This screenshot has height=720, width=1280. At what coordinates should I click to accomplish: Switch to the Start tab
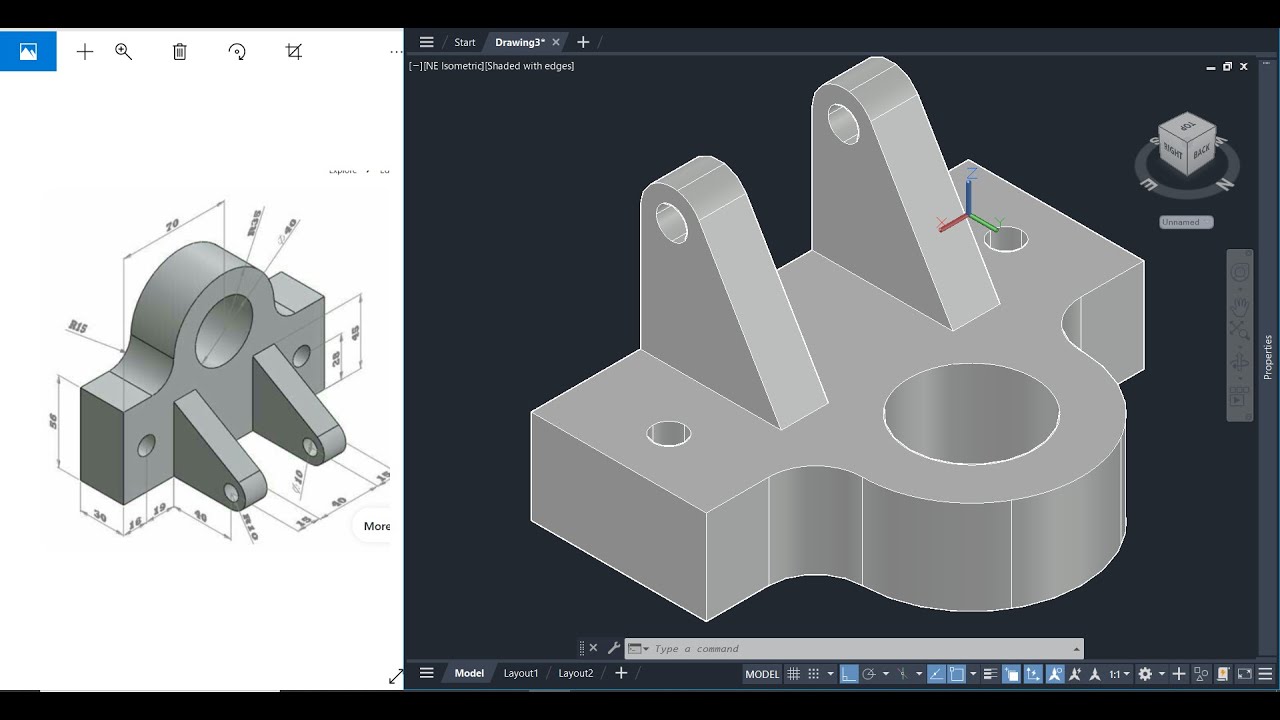pos(464,42)
